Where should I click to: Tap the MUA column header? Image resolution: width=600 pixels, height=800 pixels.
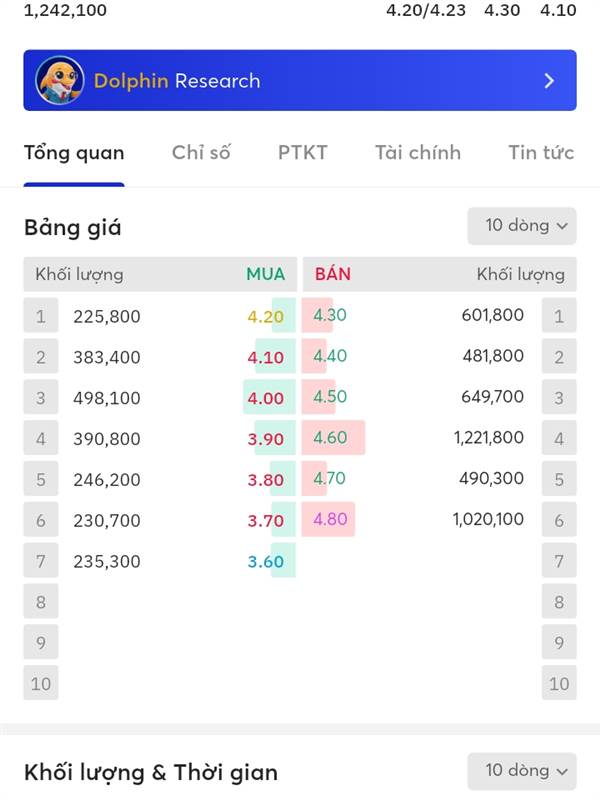pos(265,274)
